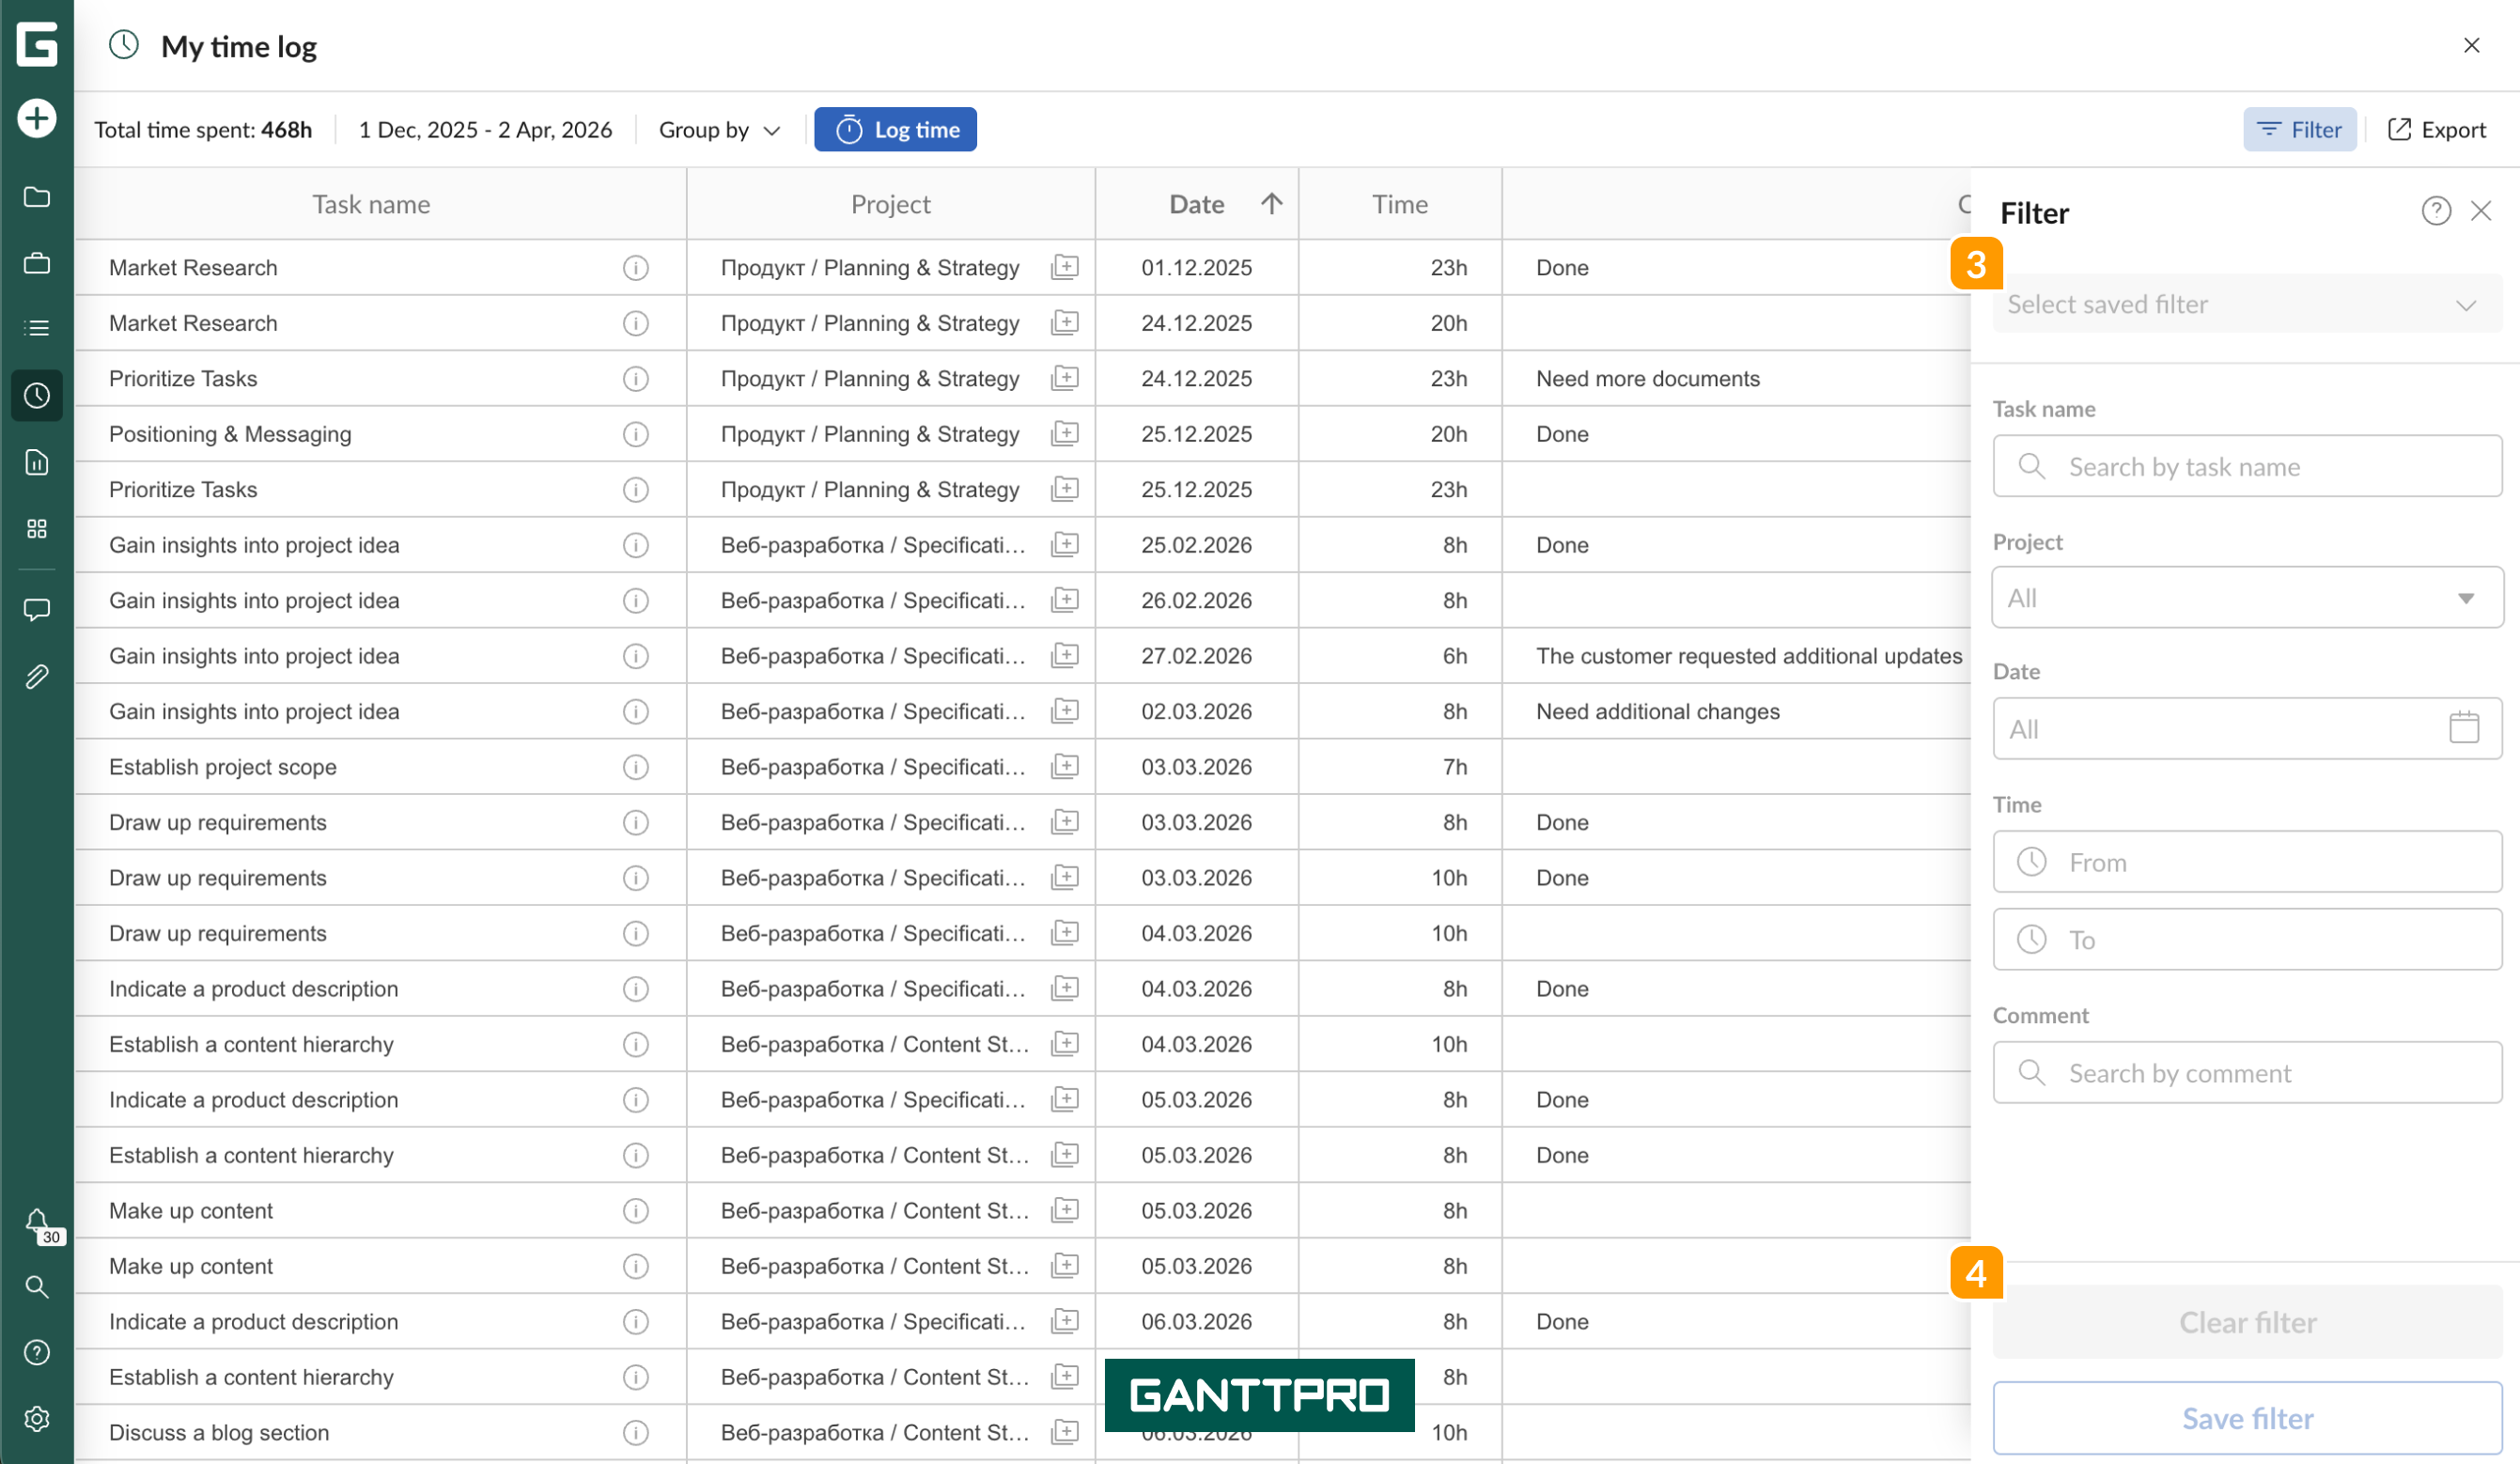Select the Establish project scope task
The height and width of the screenshot is (1464, 2520).
click(223, 767)
